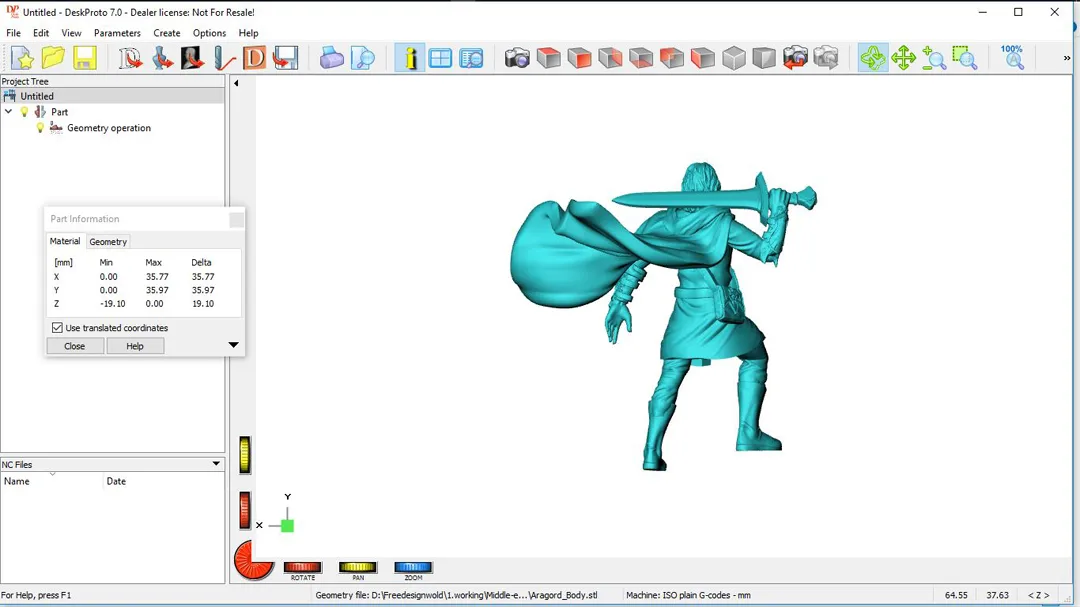Sort NC Files by the Name column
This screenshot has height=607, width=1080.
(x=52, y=482)
